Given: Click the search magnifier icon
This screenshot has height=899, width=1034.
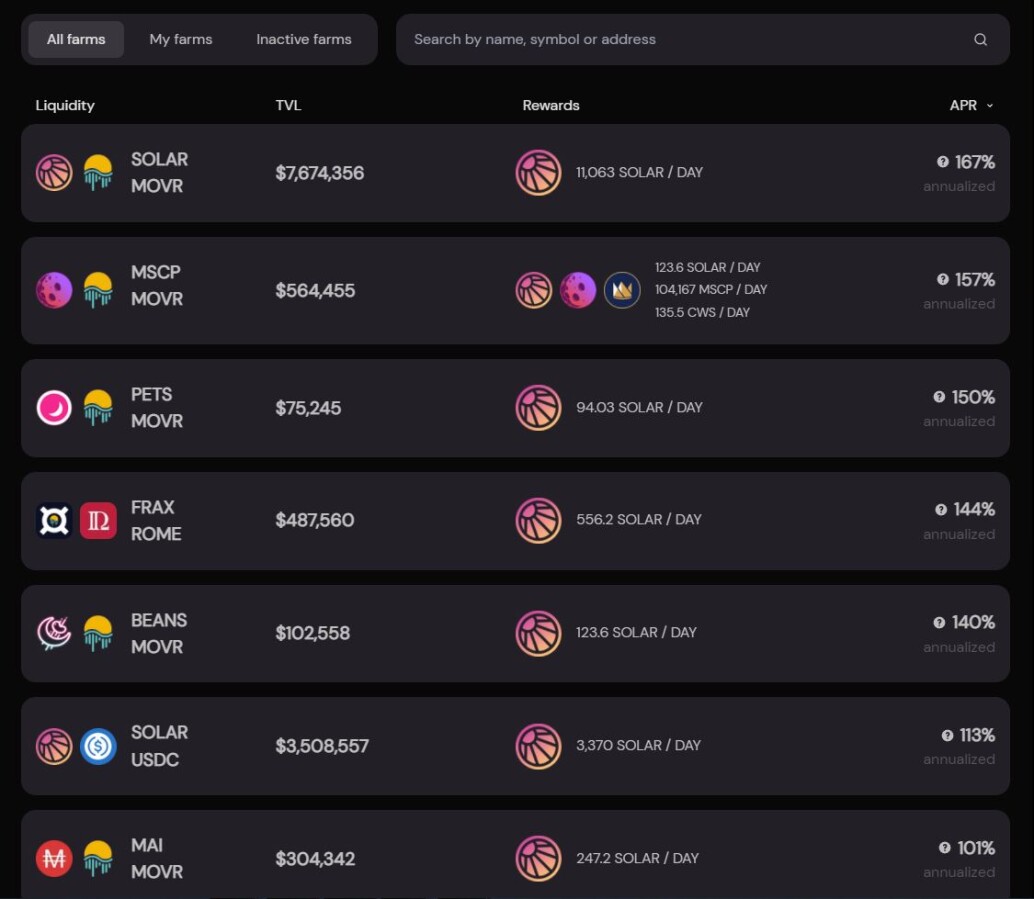Looking at the screenshot, I should tap(980, 40).
